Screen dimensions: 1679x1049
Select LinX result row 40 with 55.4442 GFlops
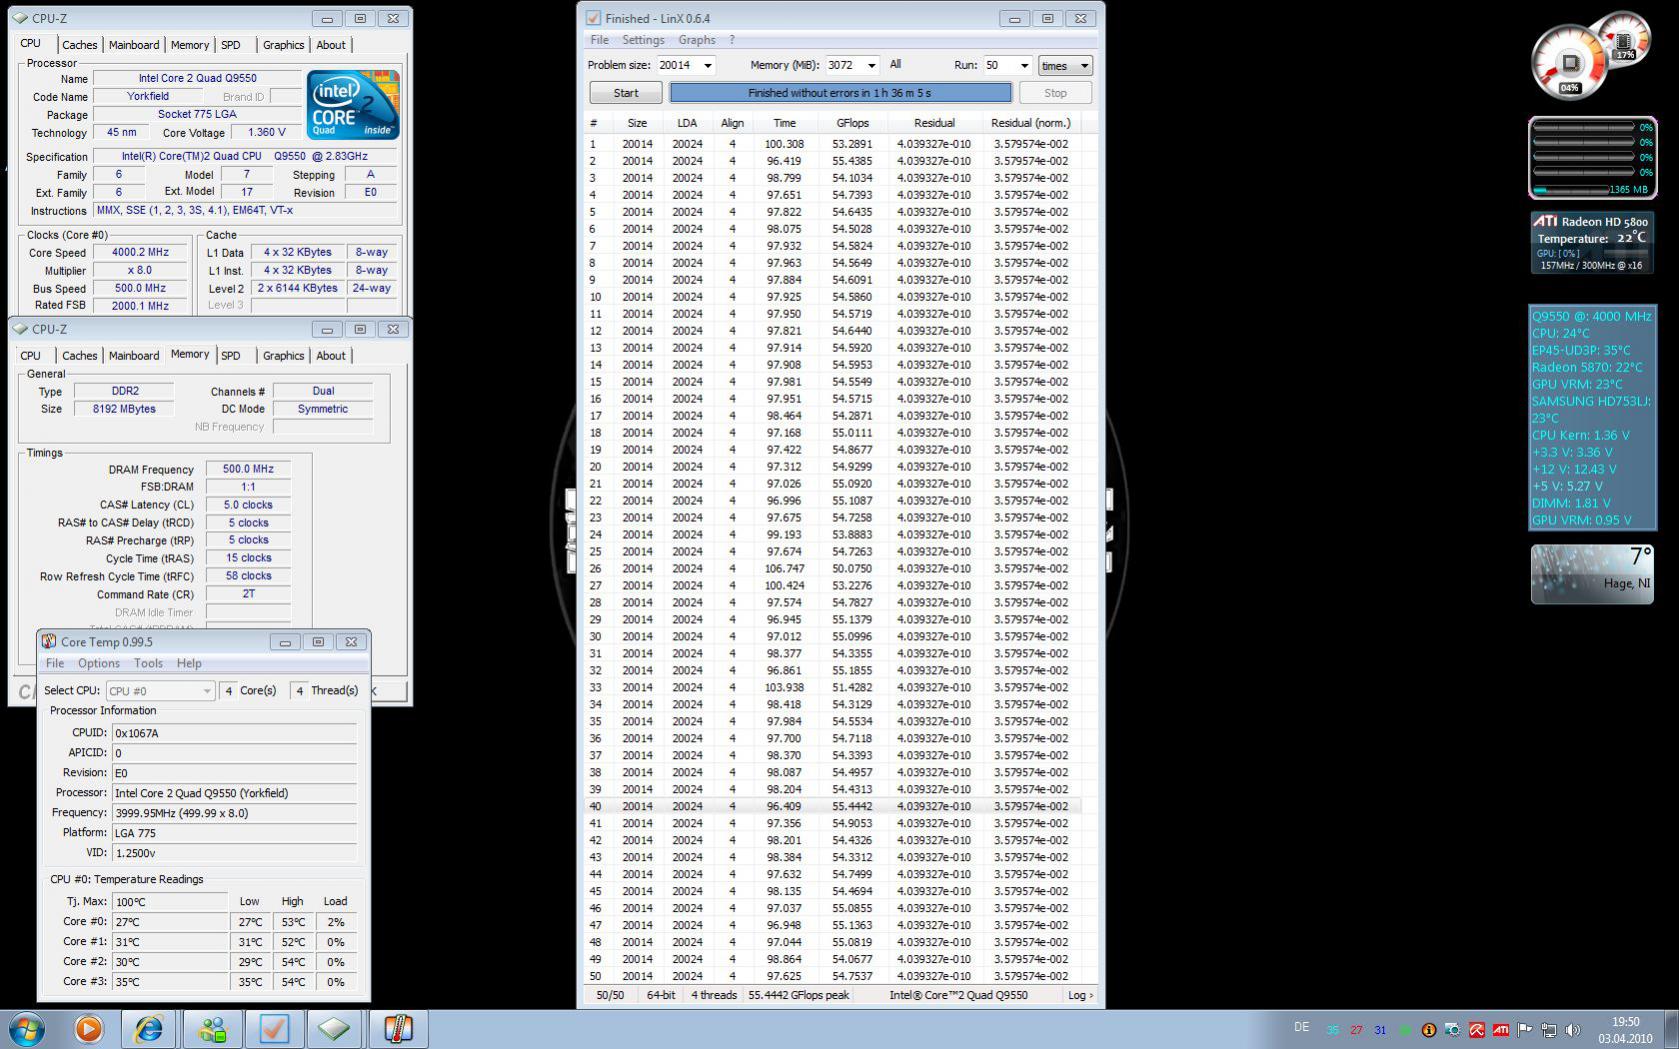[832, 806]
